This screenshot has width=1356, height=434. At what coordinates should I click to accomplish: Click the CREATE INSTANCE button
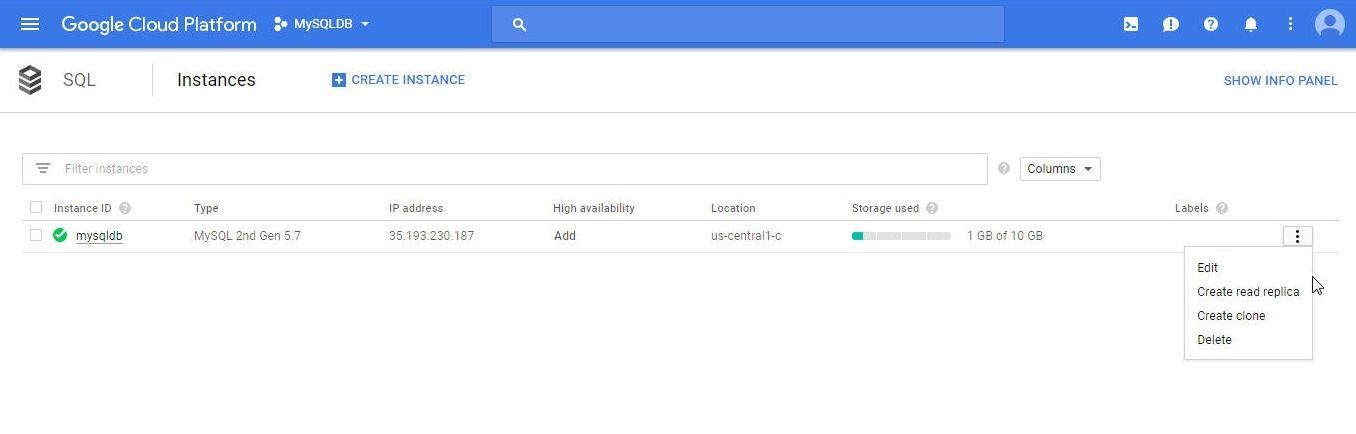tap(398, 80)
